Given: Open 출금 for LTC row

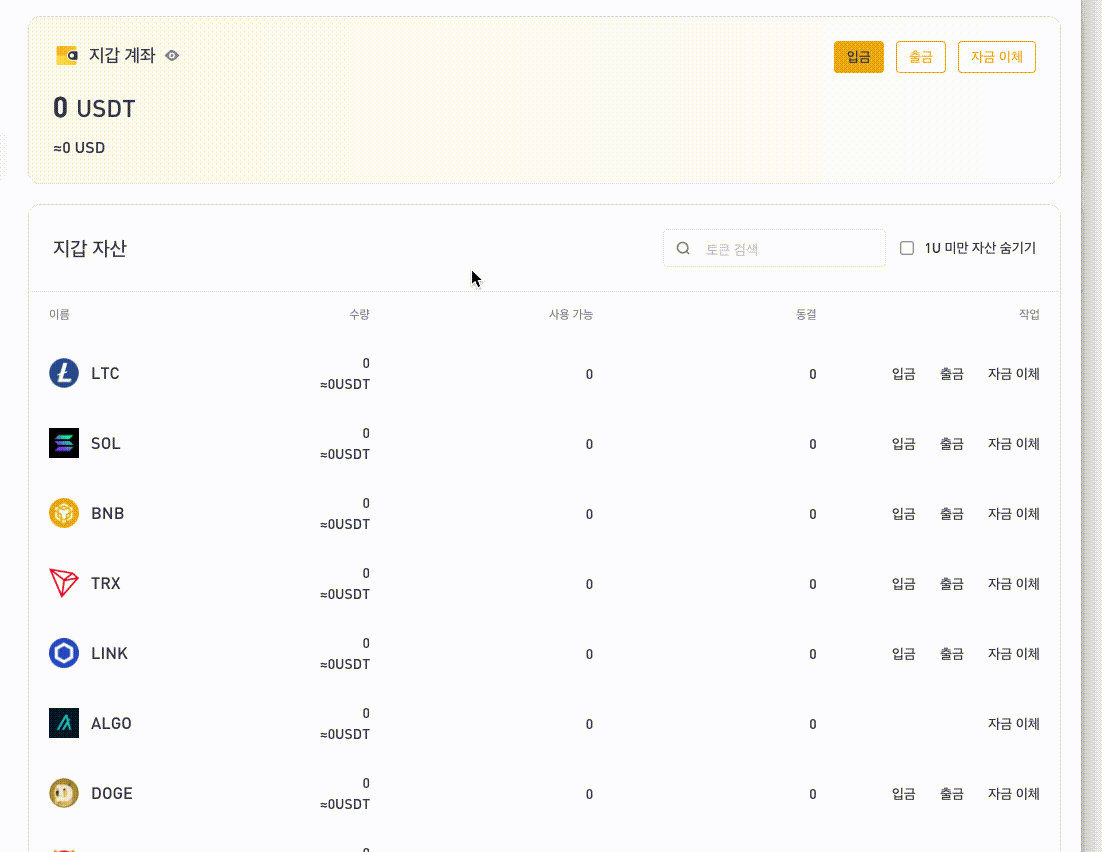Looking at the screenshot, I should pyautogui.click(x=952, y=374).
